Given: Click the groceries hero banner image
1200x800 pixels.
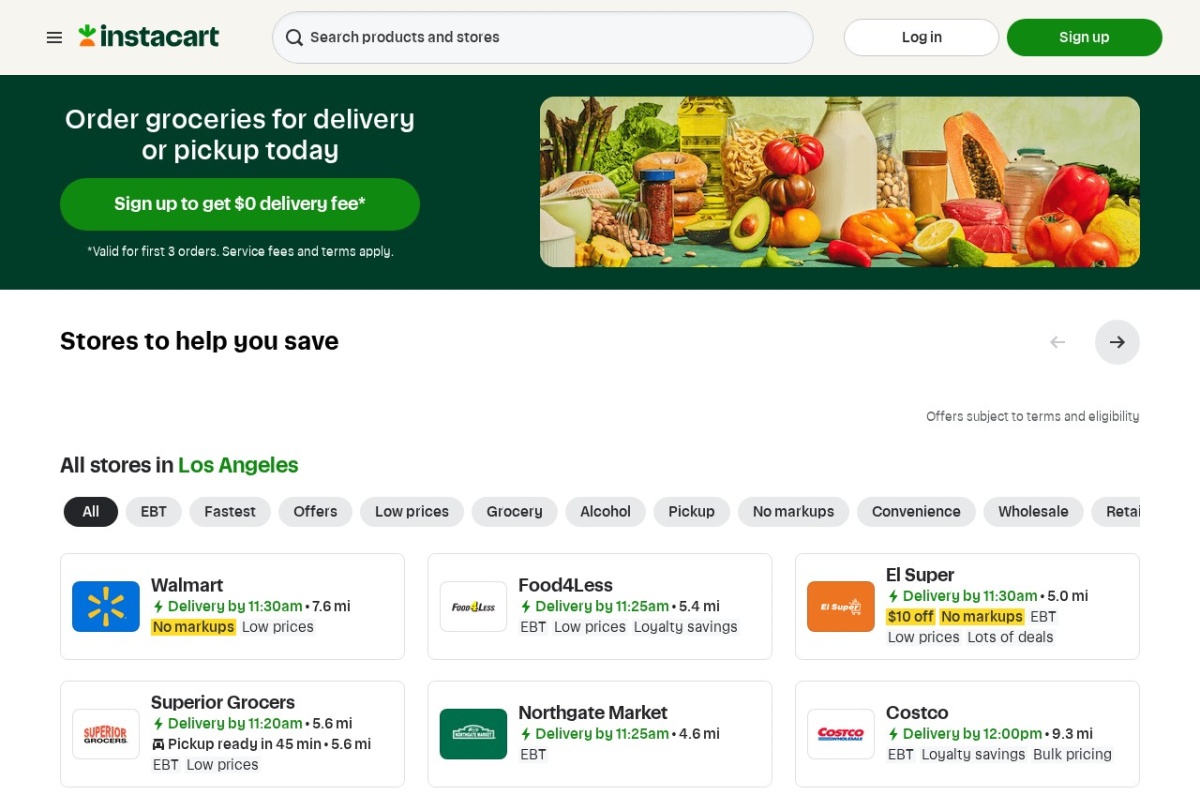Looking at the screenshot, I should tap(840, 182).
